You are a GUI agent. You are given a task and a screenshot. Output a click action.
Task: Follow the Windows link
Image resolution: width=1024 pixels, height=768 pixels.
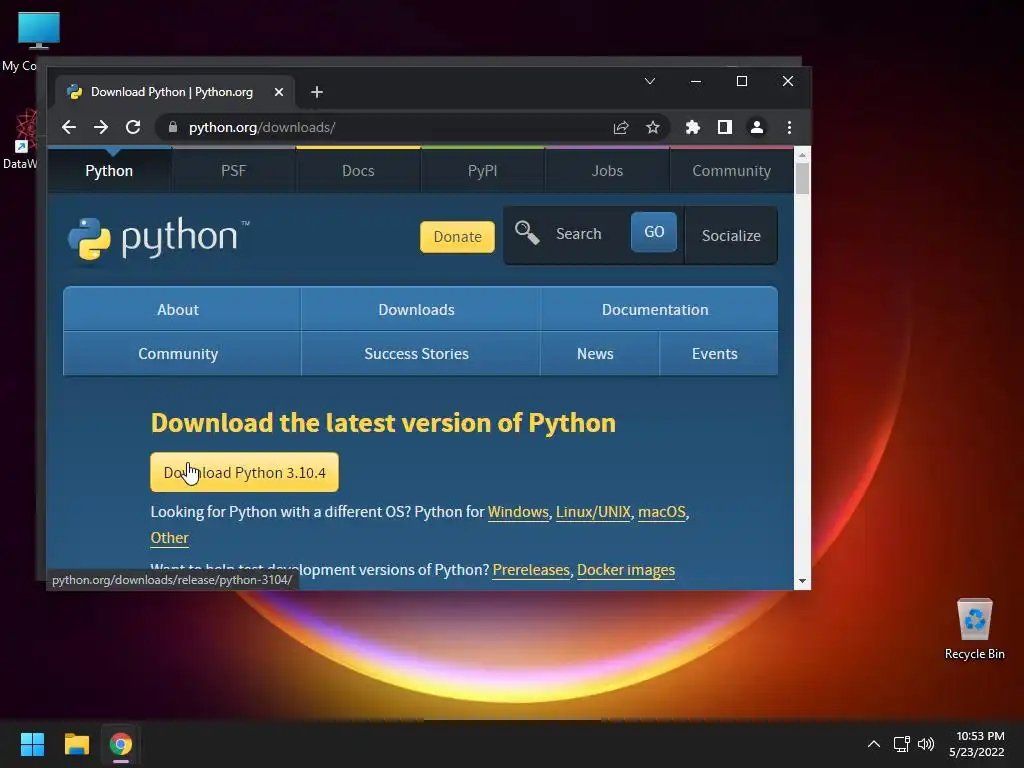pyautogui.click(x=518, y=512)
